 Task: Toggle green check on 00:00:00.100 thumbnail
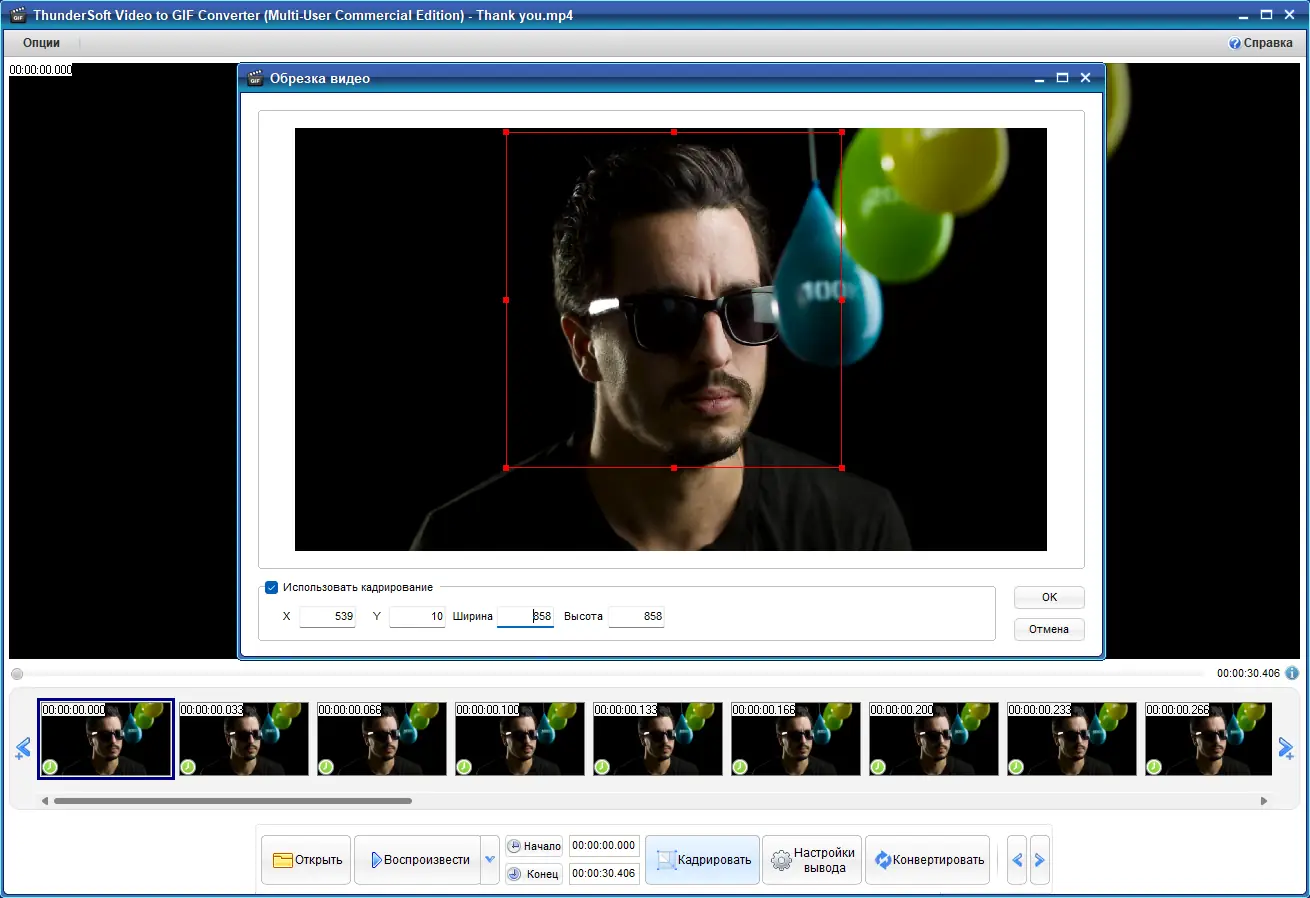[464, 767]
